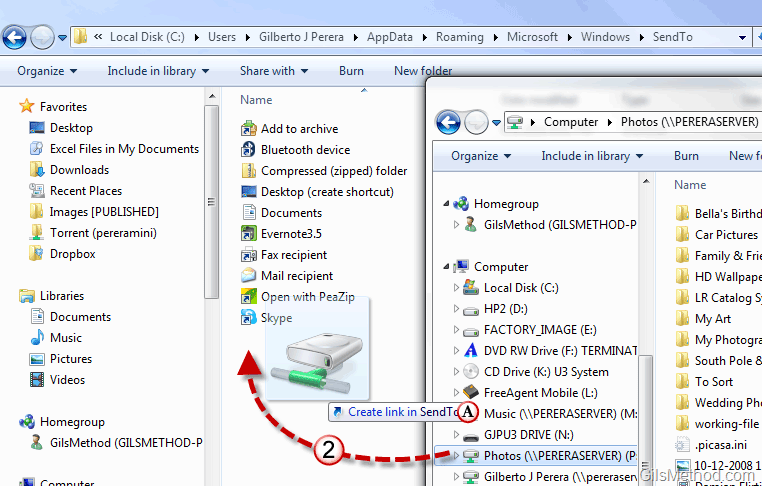Expand GilsMethod node in Photos window
The width and height of the screenshot is (762, 486).
tap(456, 225)
